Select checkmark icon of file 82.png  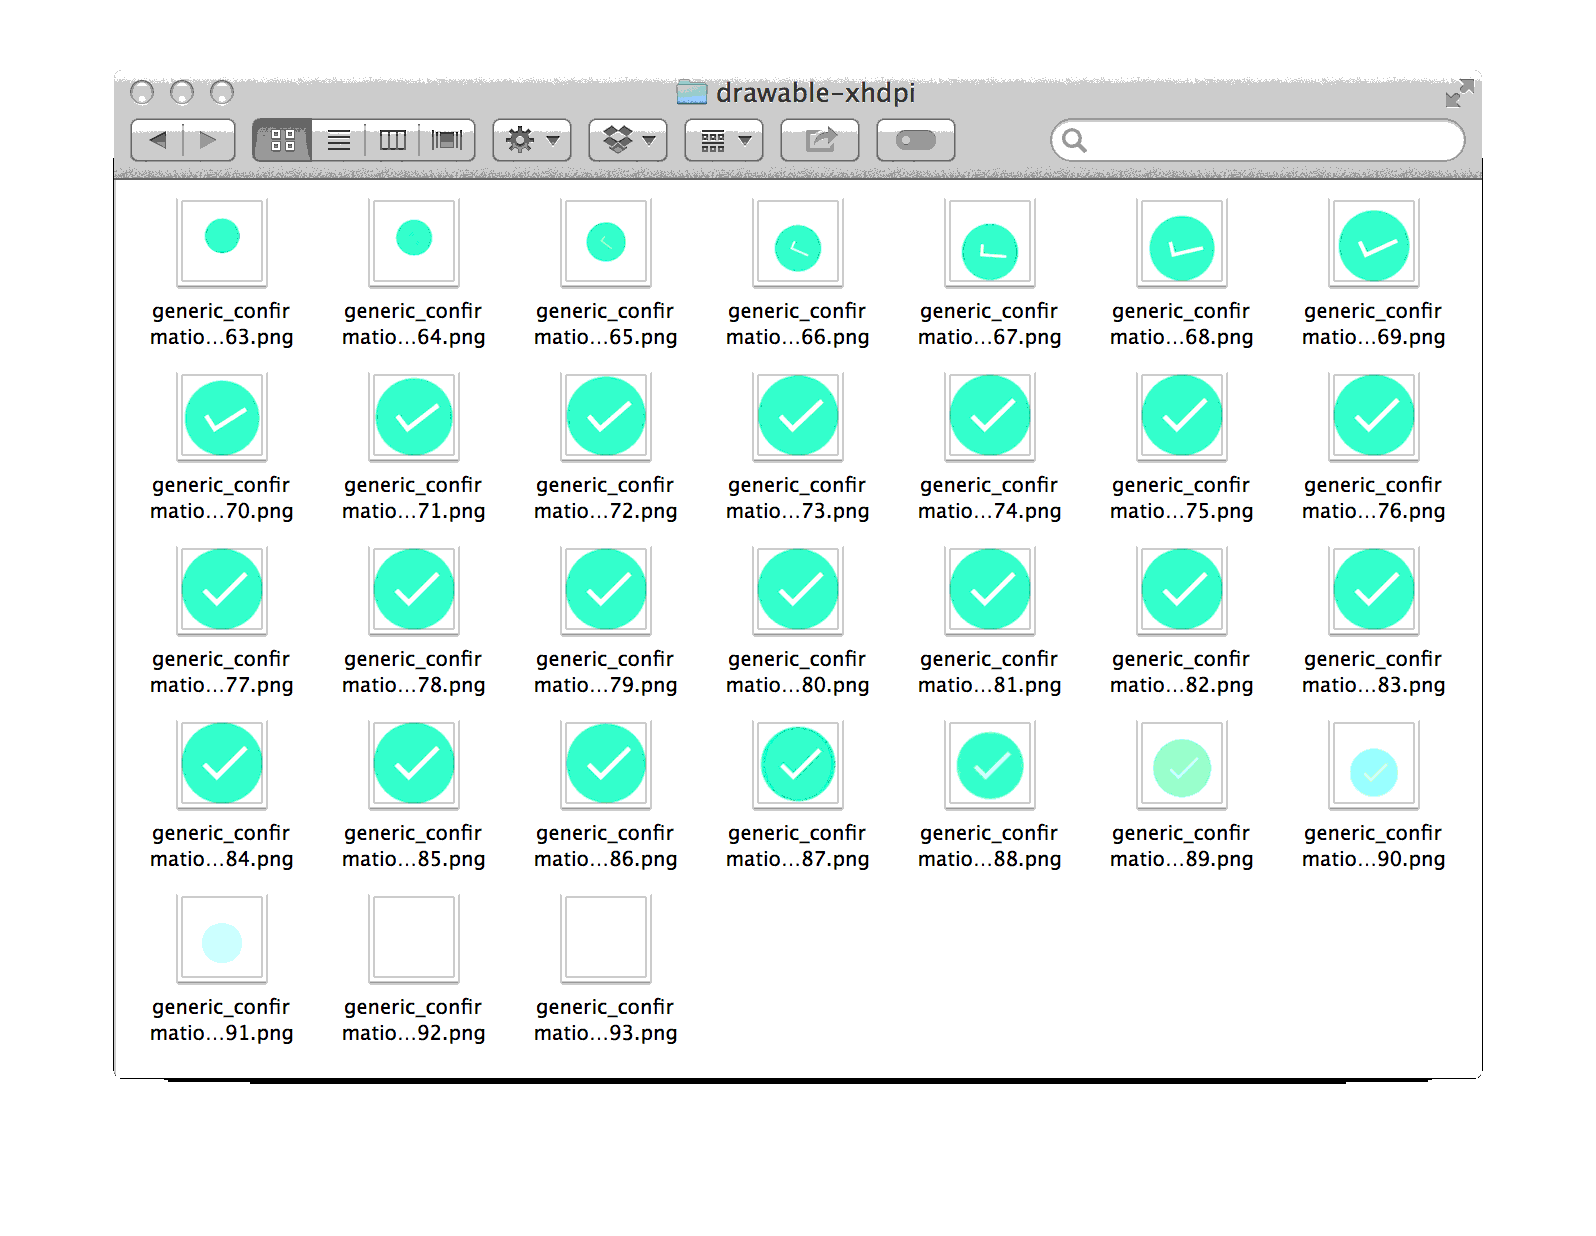point(1182,591)
